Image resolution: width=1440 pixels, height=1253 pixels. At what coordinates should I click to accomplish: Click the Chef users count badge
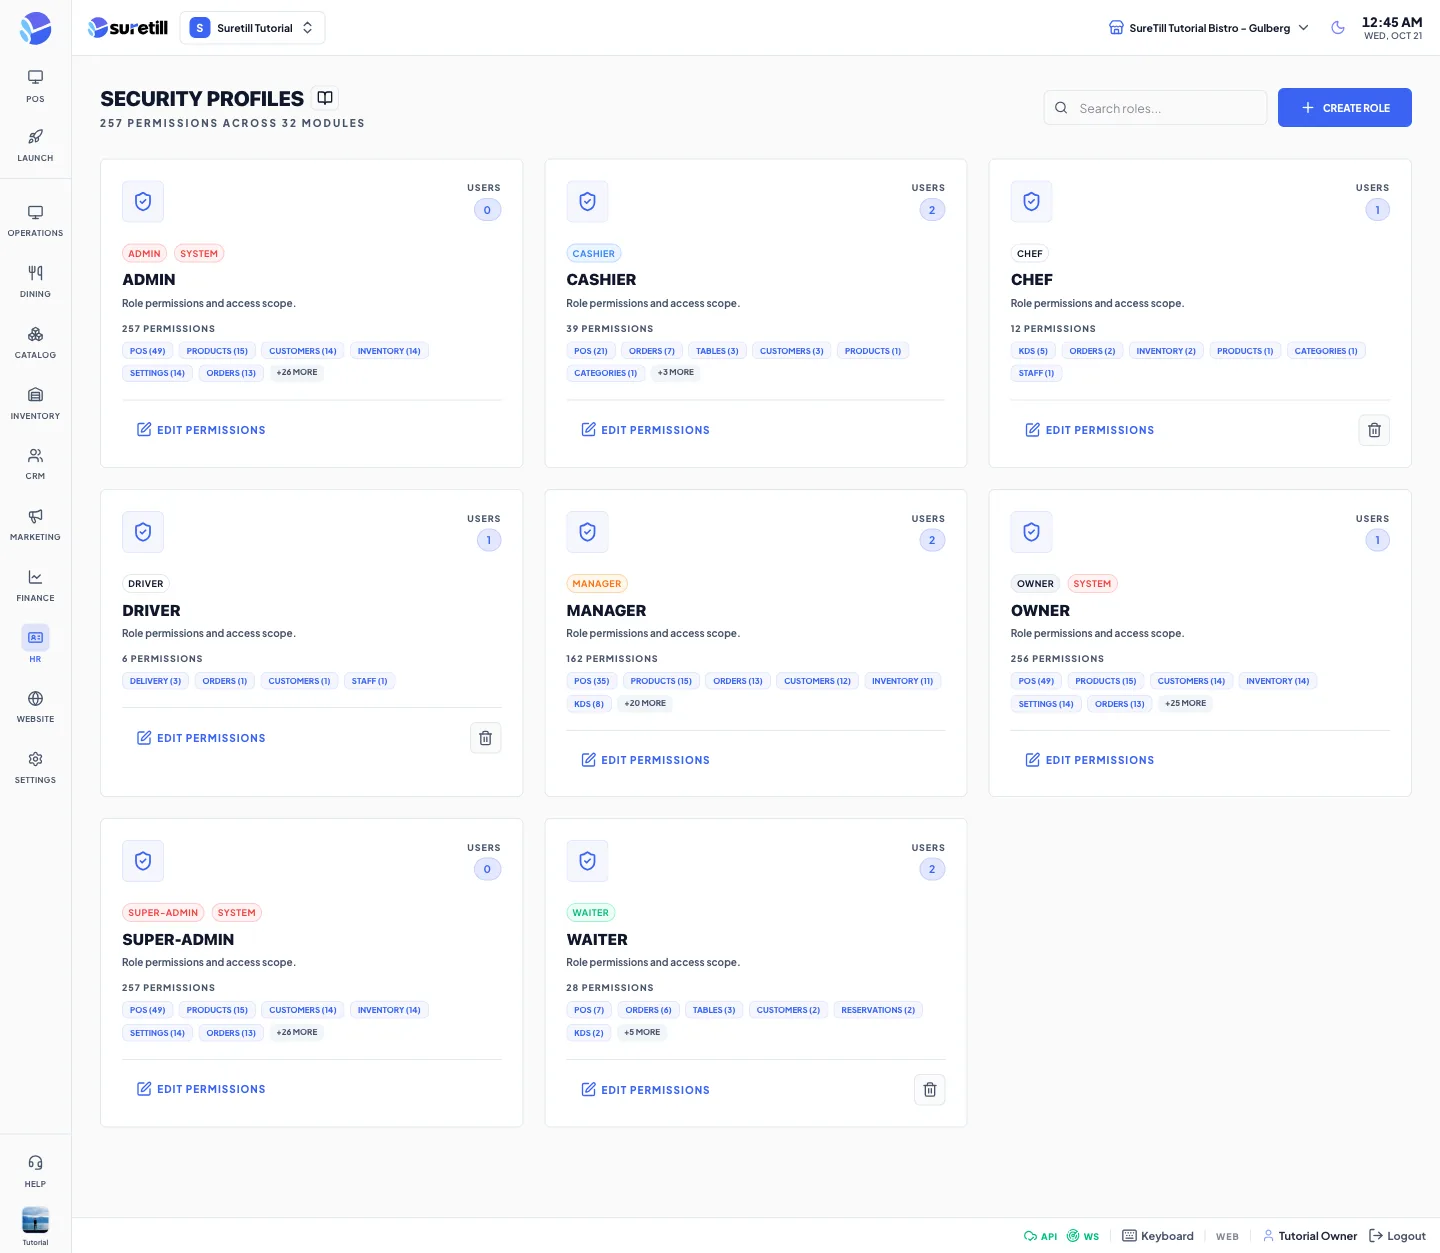click(1377, 210)
